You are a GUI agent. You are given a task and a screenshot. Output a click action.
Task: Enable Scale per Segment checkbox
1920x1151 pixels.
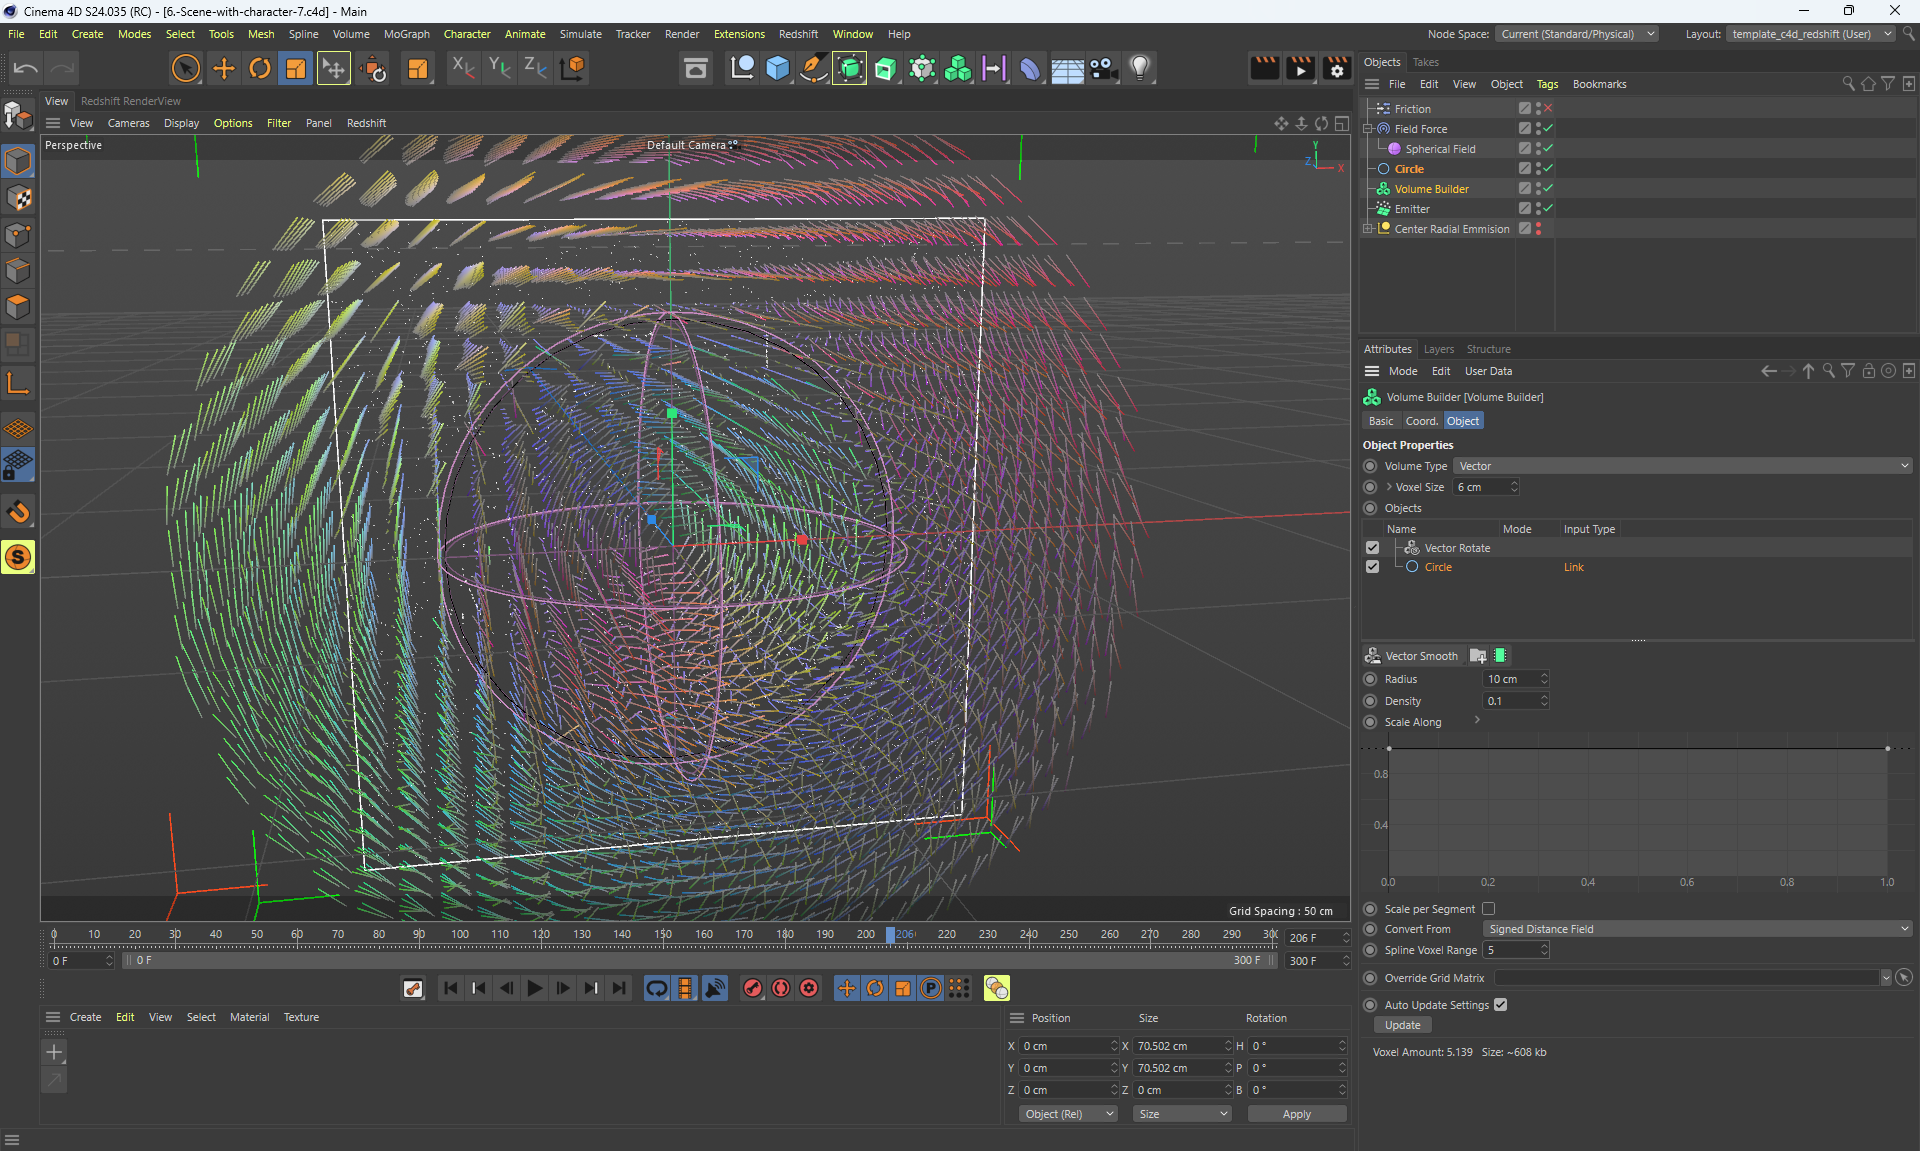pos(1488,909)
